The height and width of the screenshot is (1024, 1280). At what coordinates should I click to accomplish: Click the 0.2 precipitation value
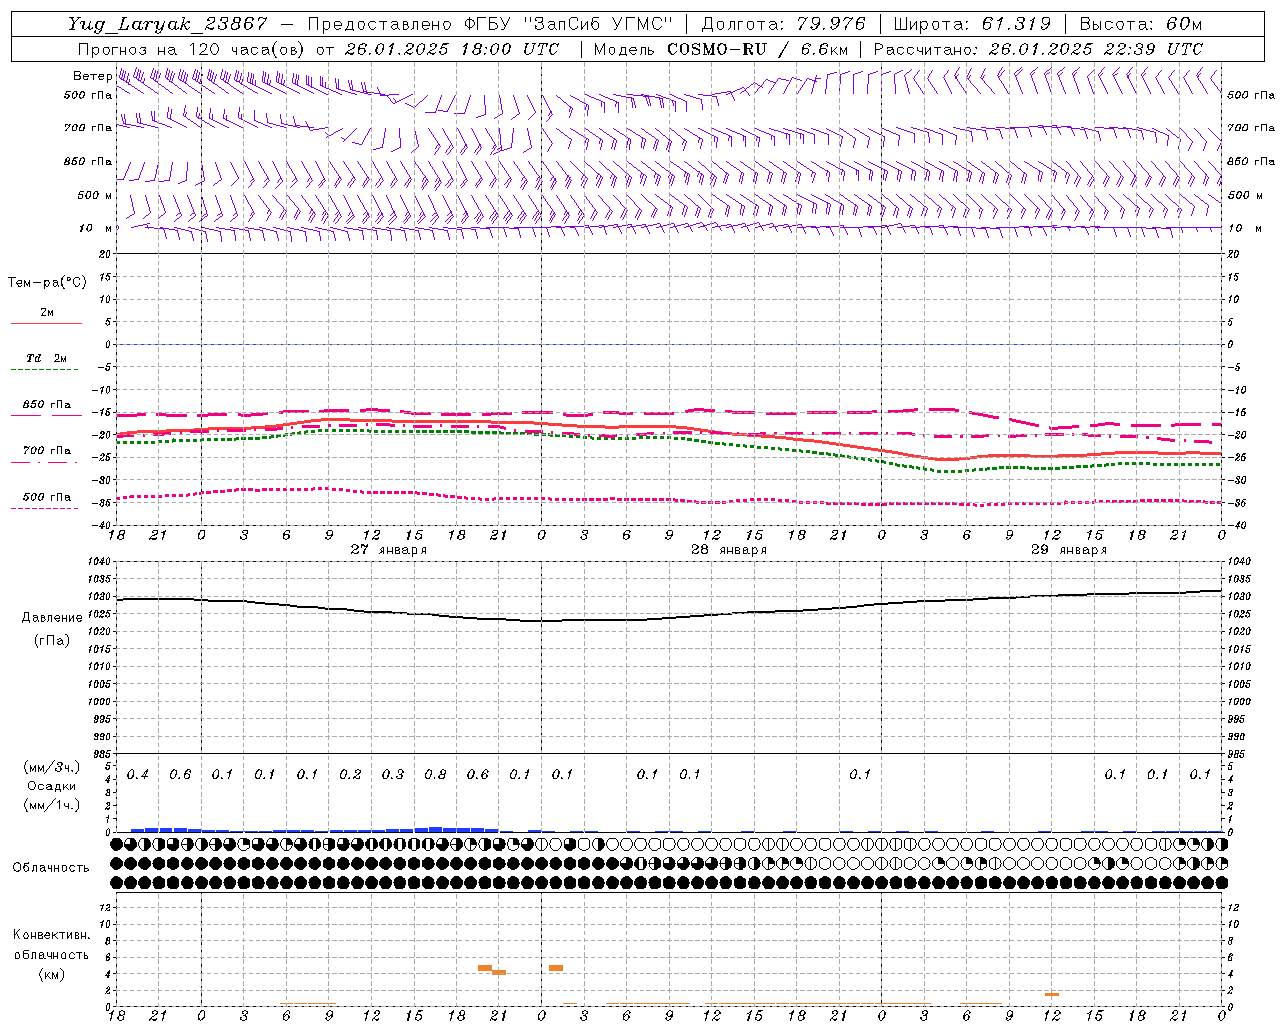click(350, 775)
